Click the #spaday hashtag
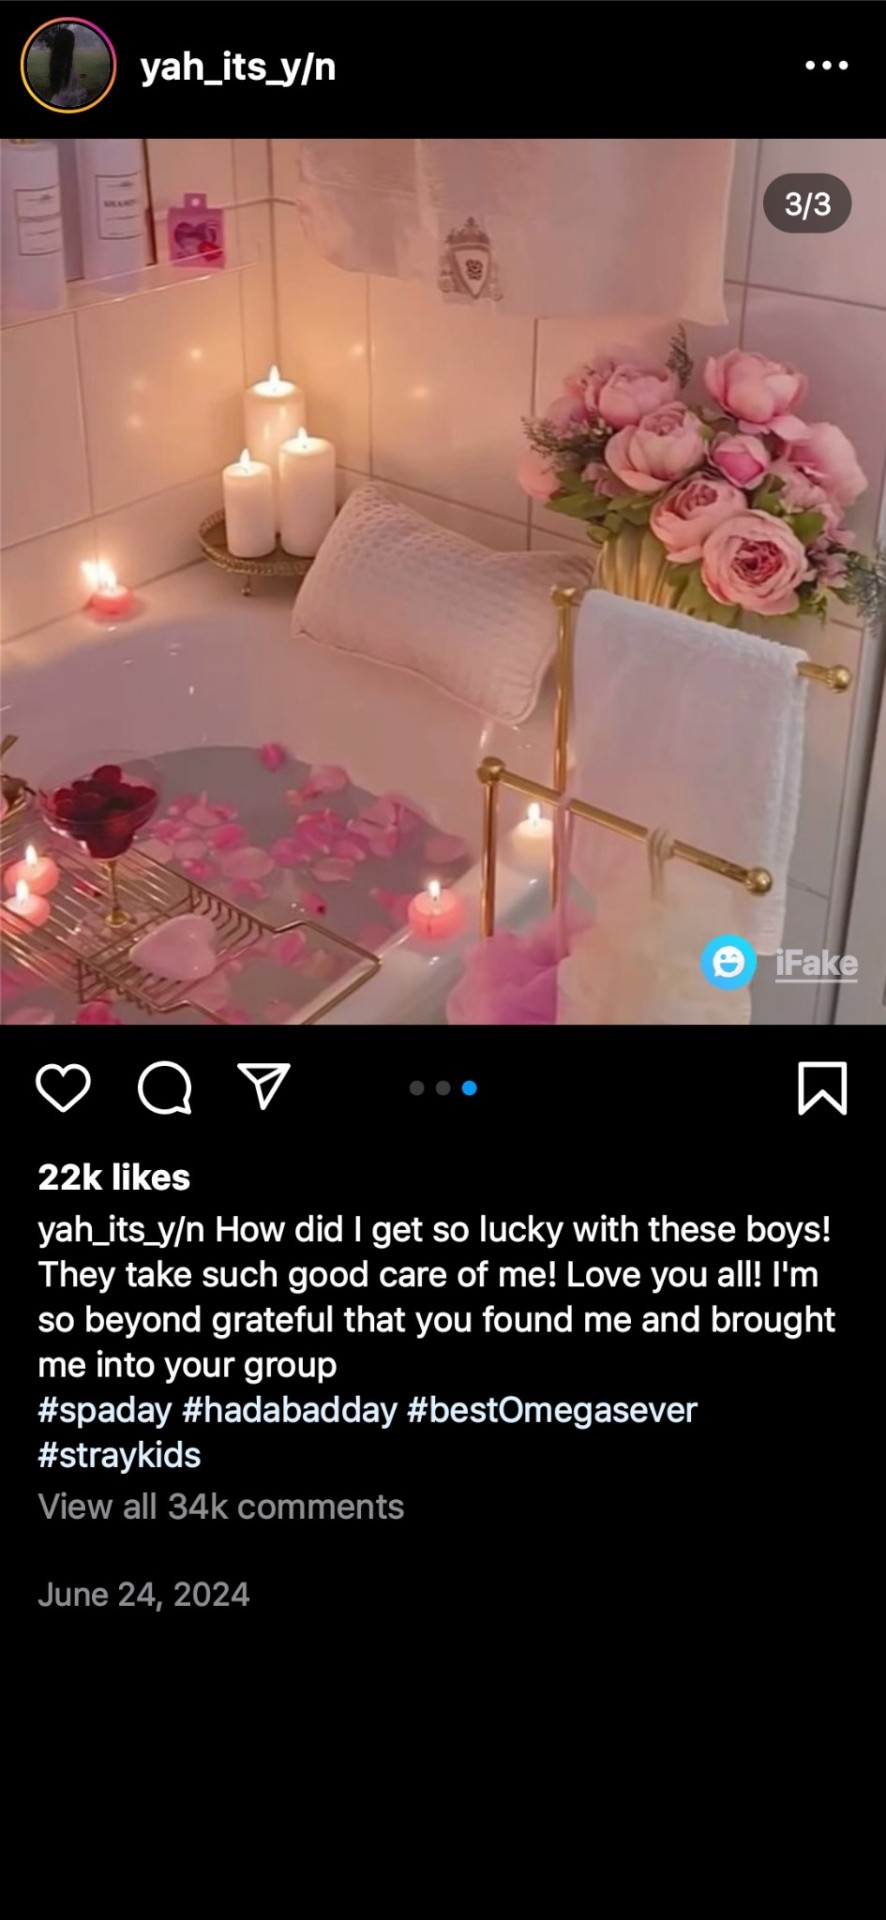 tap(105, 1410)
